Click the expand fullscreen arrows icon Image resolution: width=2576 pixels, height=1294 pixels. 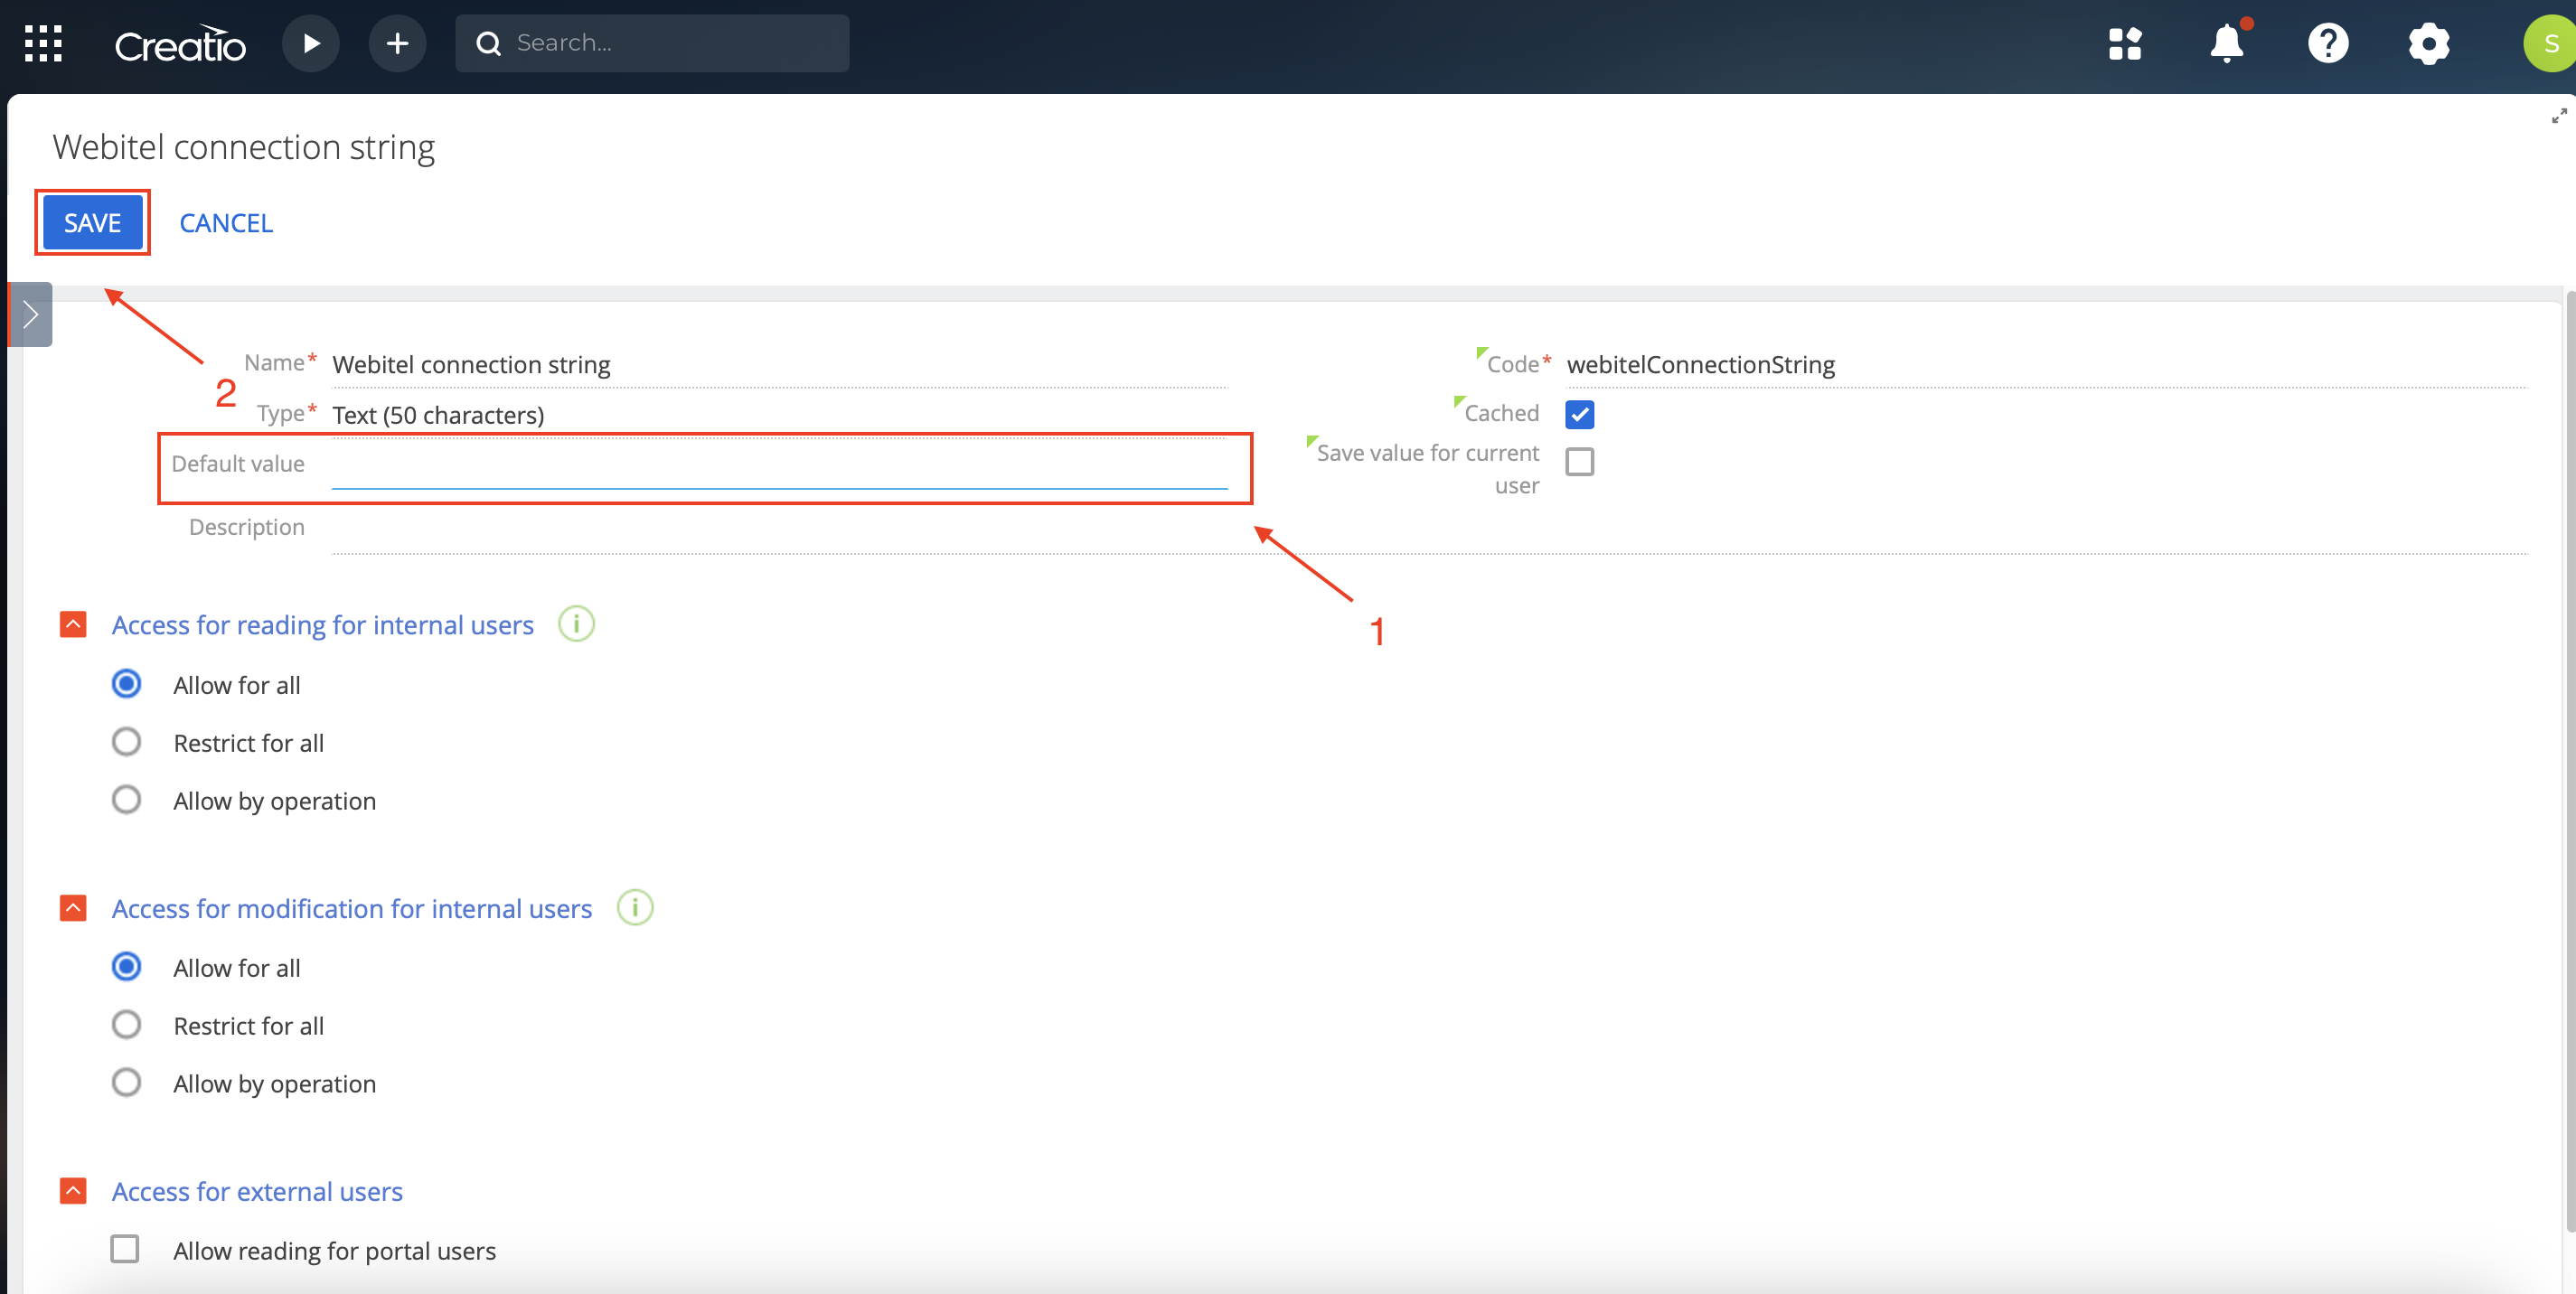pyautogui.click(x=2559, y=116)
